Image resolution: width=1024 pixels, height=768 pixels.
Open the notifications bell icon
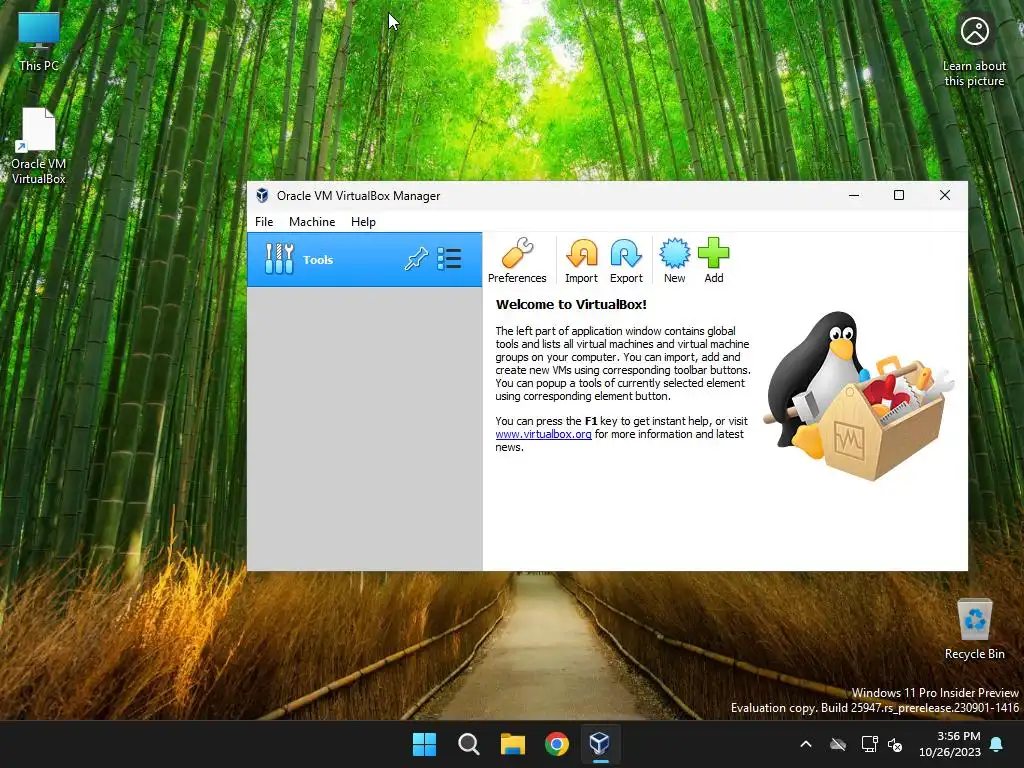[996, 744]
